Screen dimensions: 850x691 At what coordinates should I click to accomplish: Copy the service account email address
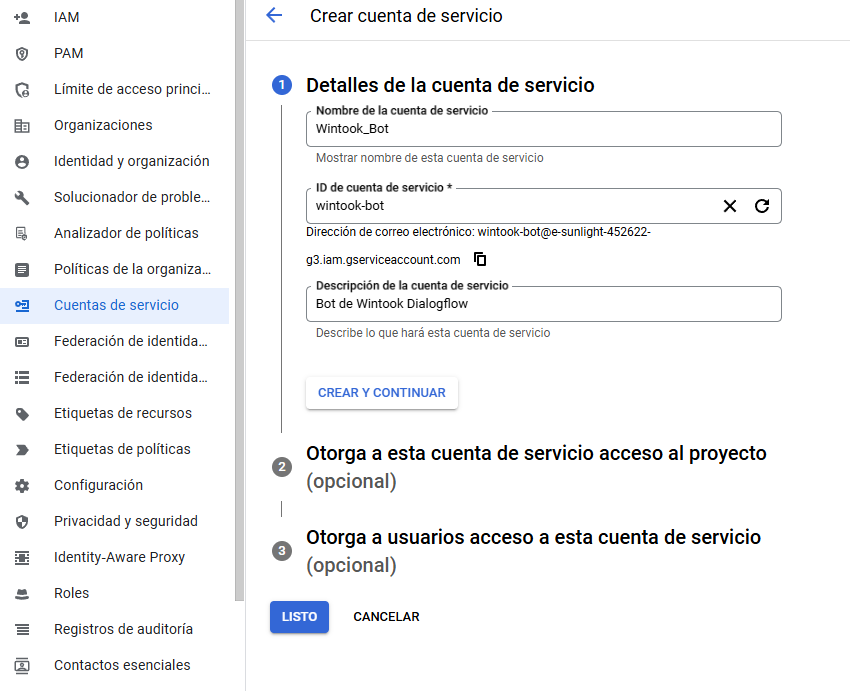480,260
